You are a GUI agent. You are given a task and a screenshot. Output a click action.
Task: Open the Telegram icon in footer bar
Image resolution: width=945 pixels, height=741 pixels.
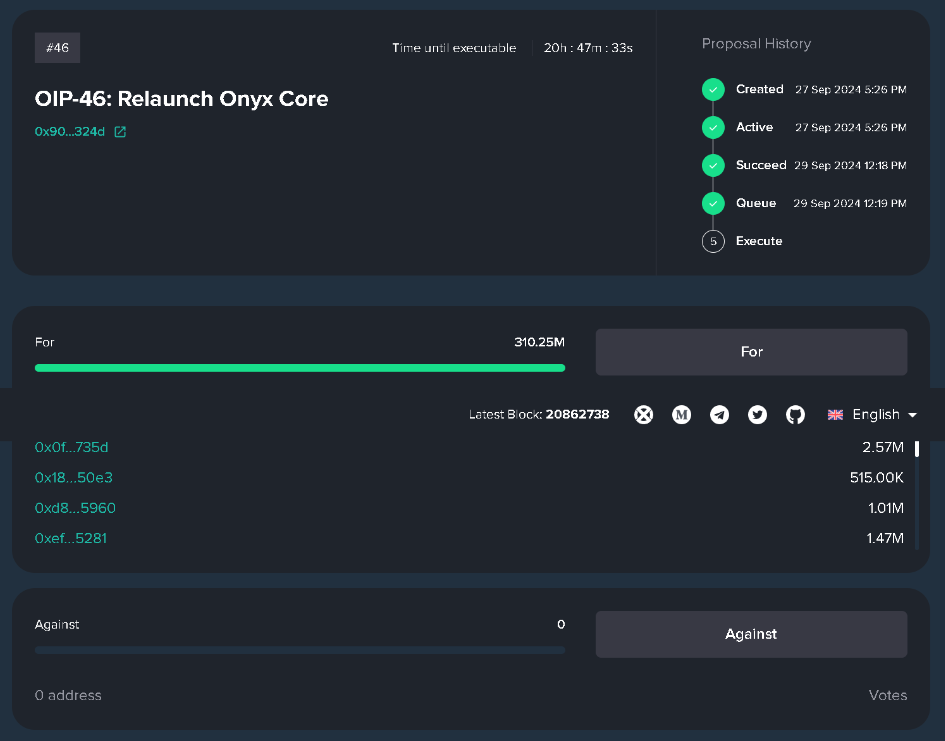pyautogui.click(x=720, y=414)
